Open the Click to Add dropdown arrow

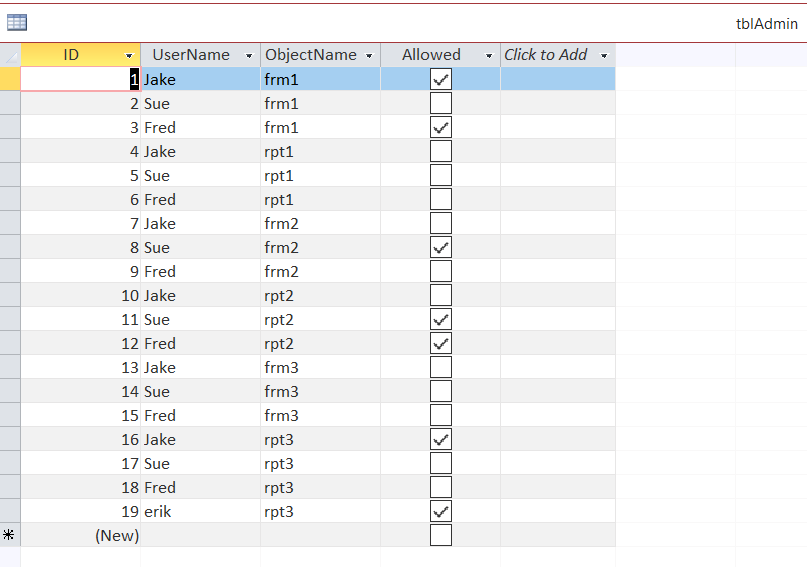(604, 56)
